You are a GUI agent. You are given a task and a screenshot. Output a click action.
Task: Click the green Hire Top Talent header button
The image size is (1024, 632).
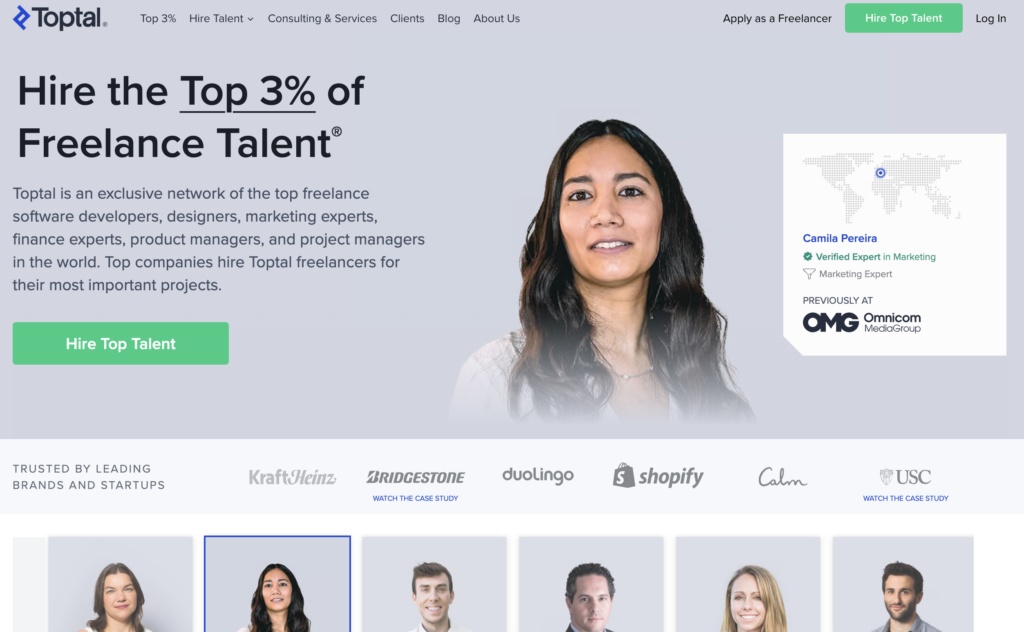pyautogui.click(x=903, y=18)
